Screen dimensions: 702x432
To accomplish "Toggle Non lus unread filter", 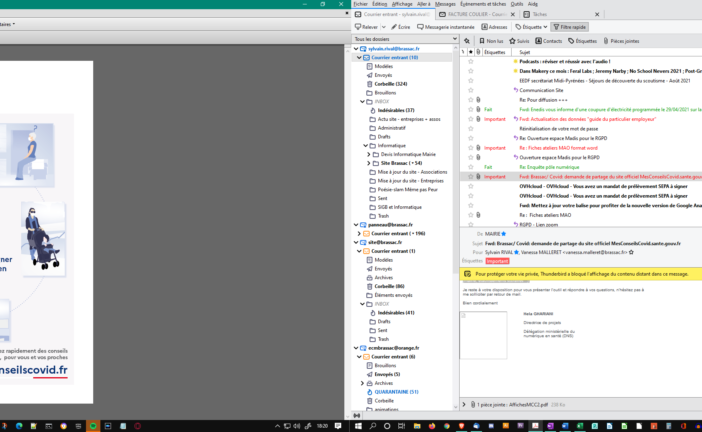I will (491, 41).
